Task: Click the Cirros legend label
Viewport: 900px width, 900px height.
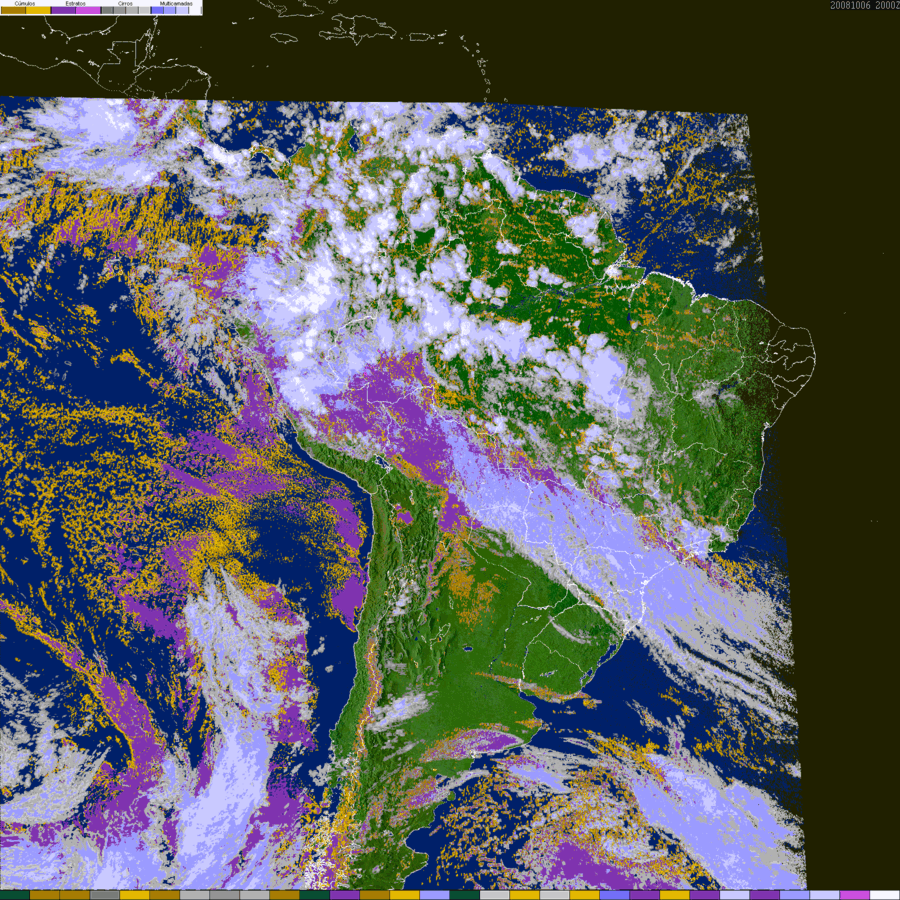Action: [x=125, y=3]
